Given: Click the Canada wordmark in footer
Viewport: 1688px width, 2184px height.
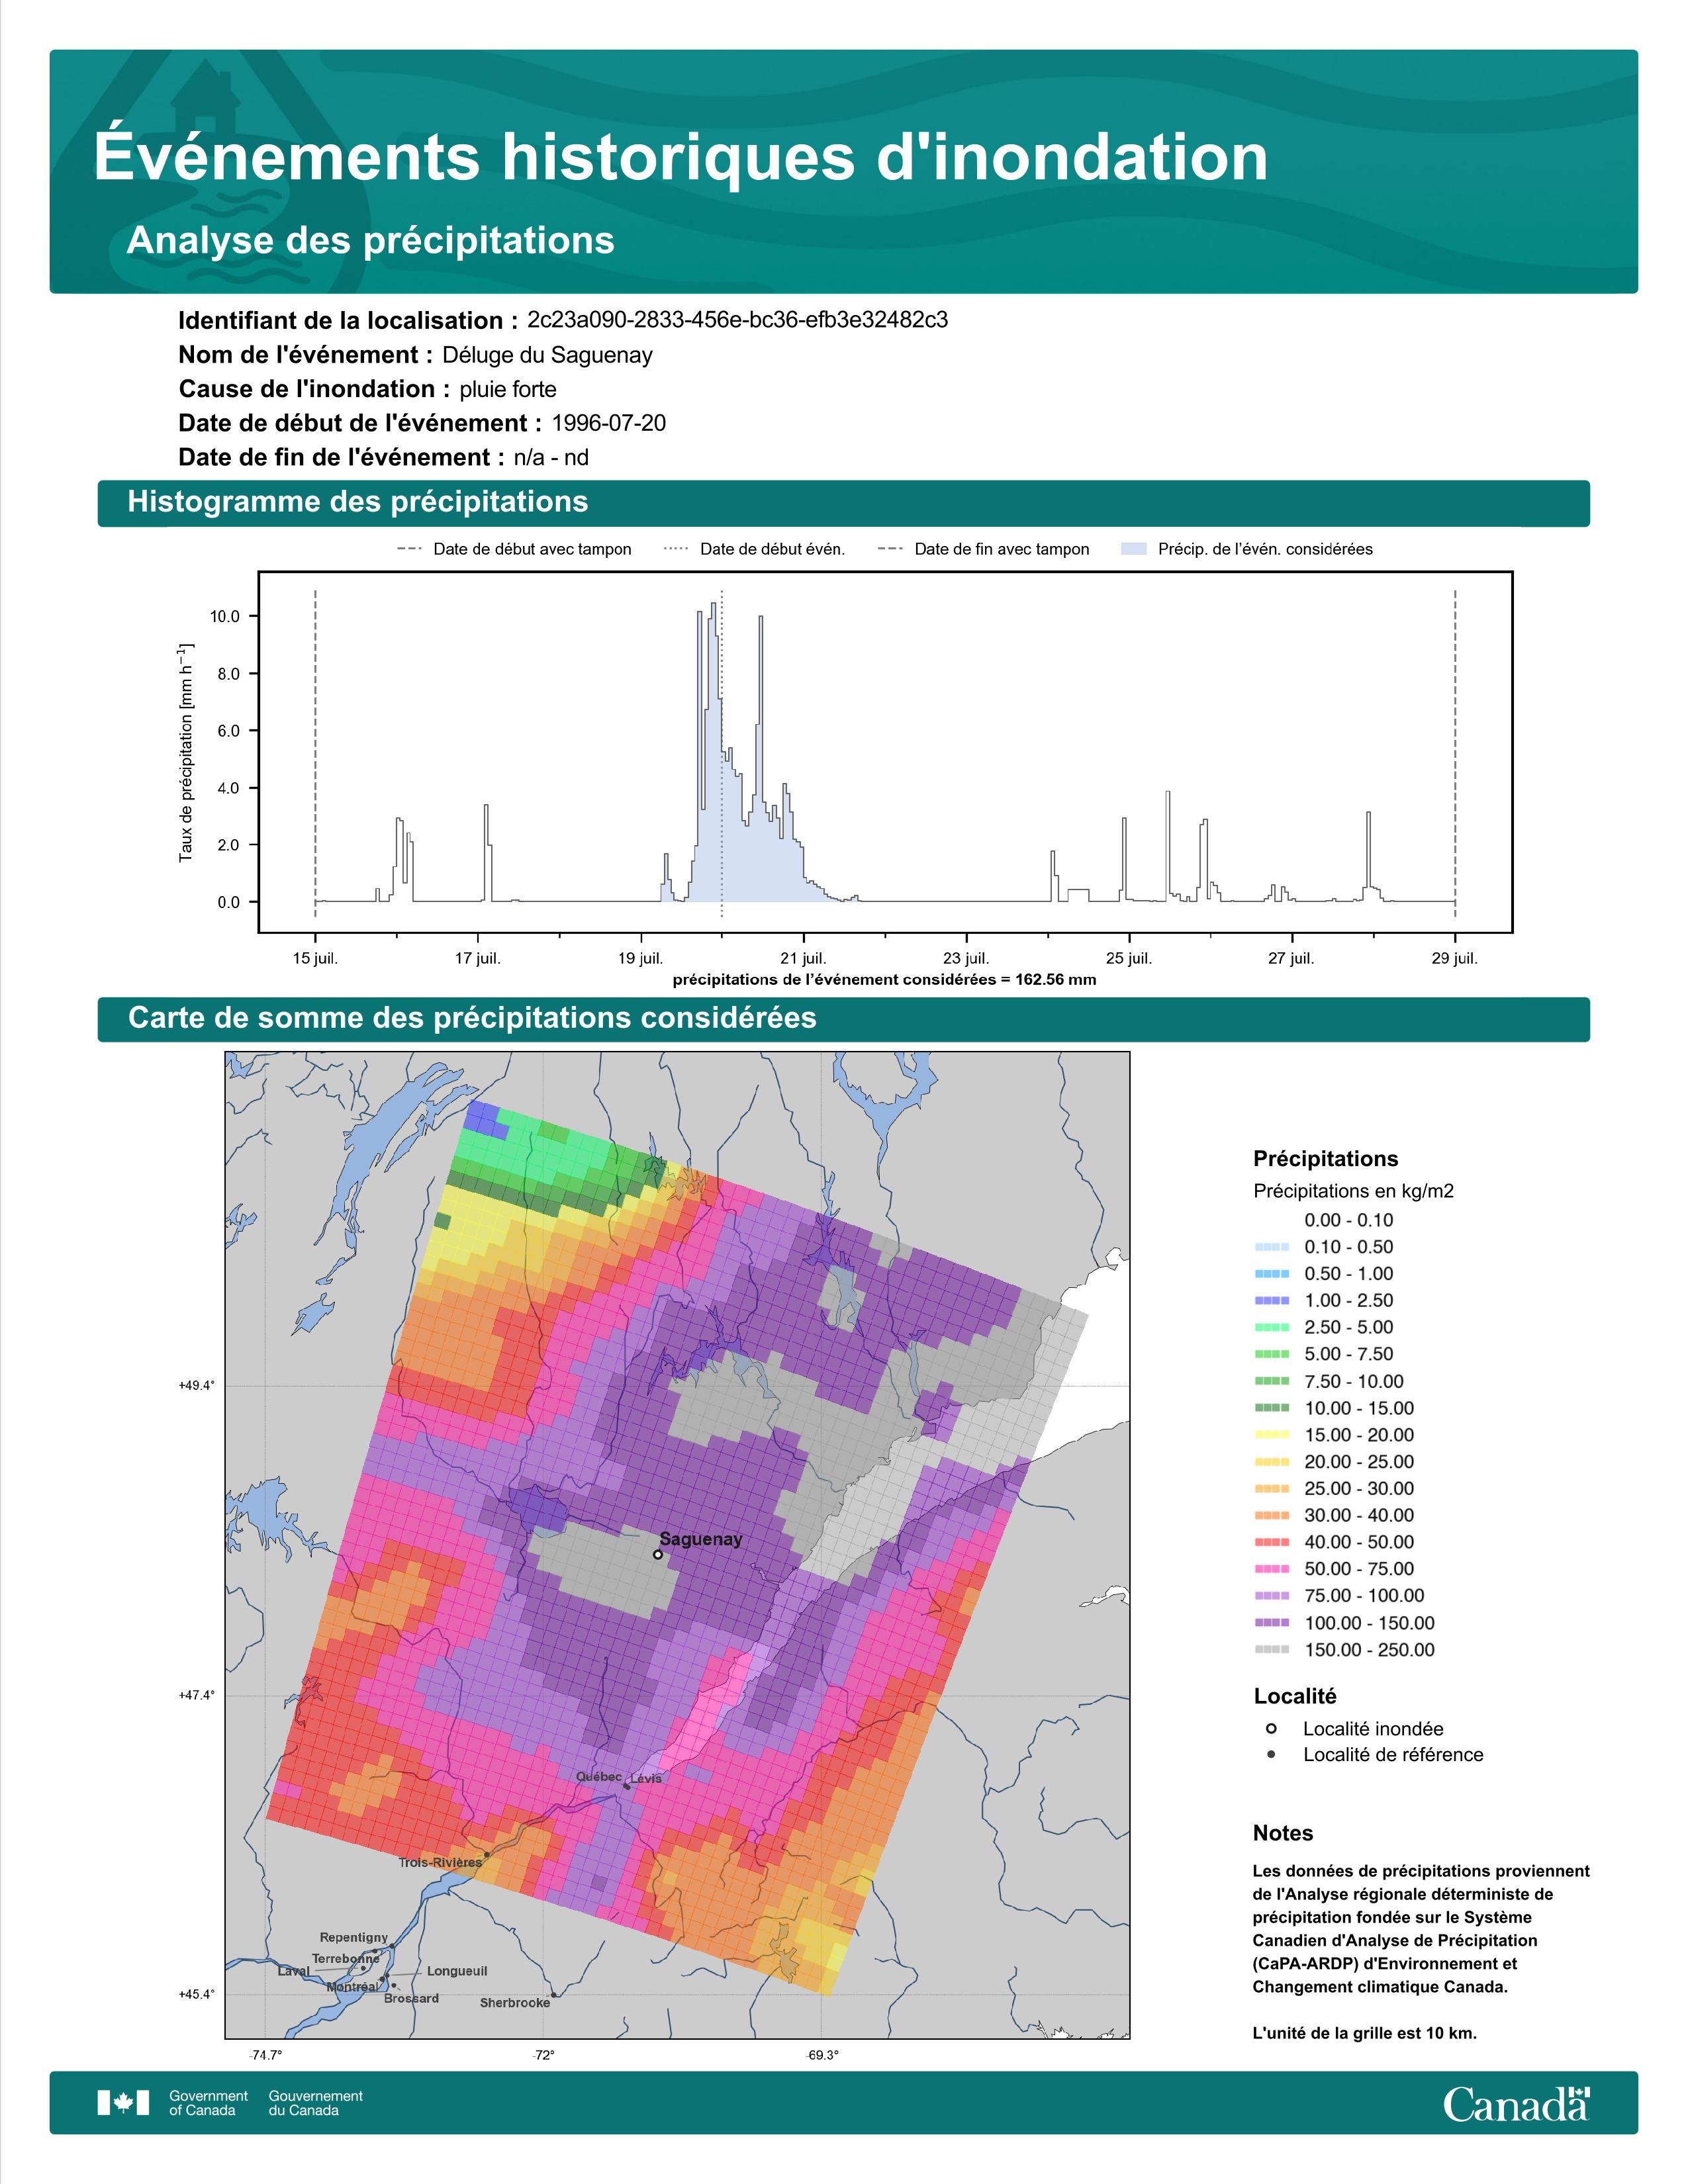Looking at the screenshot, I should click(1516, 2104).
